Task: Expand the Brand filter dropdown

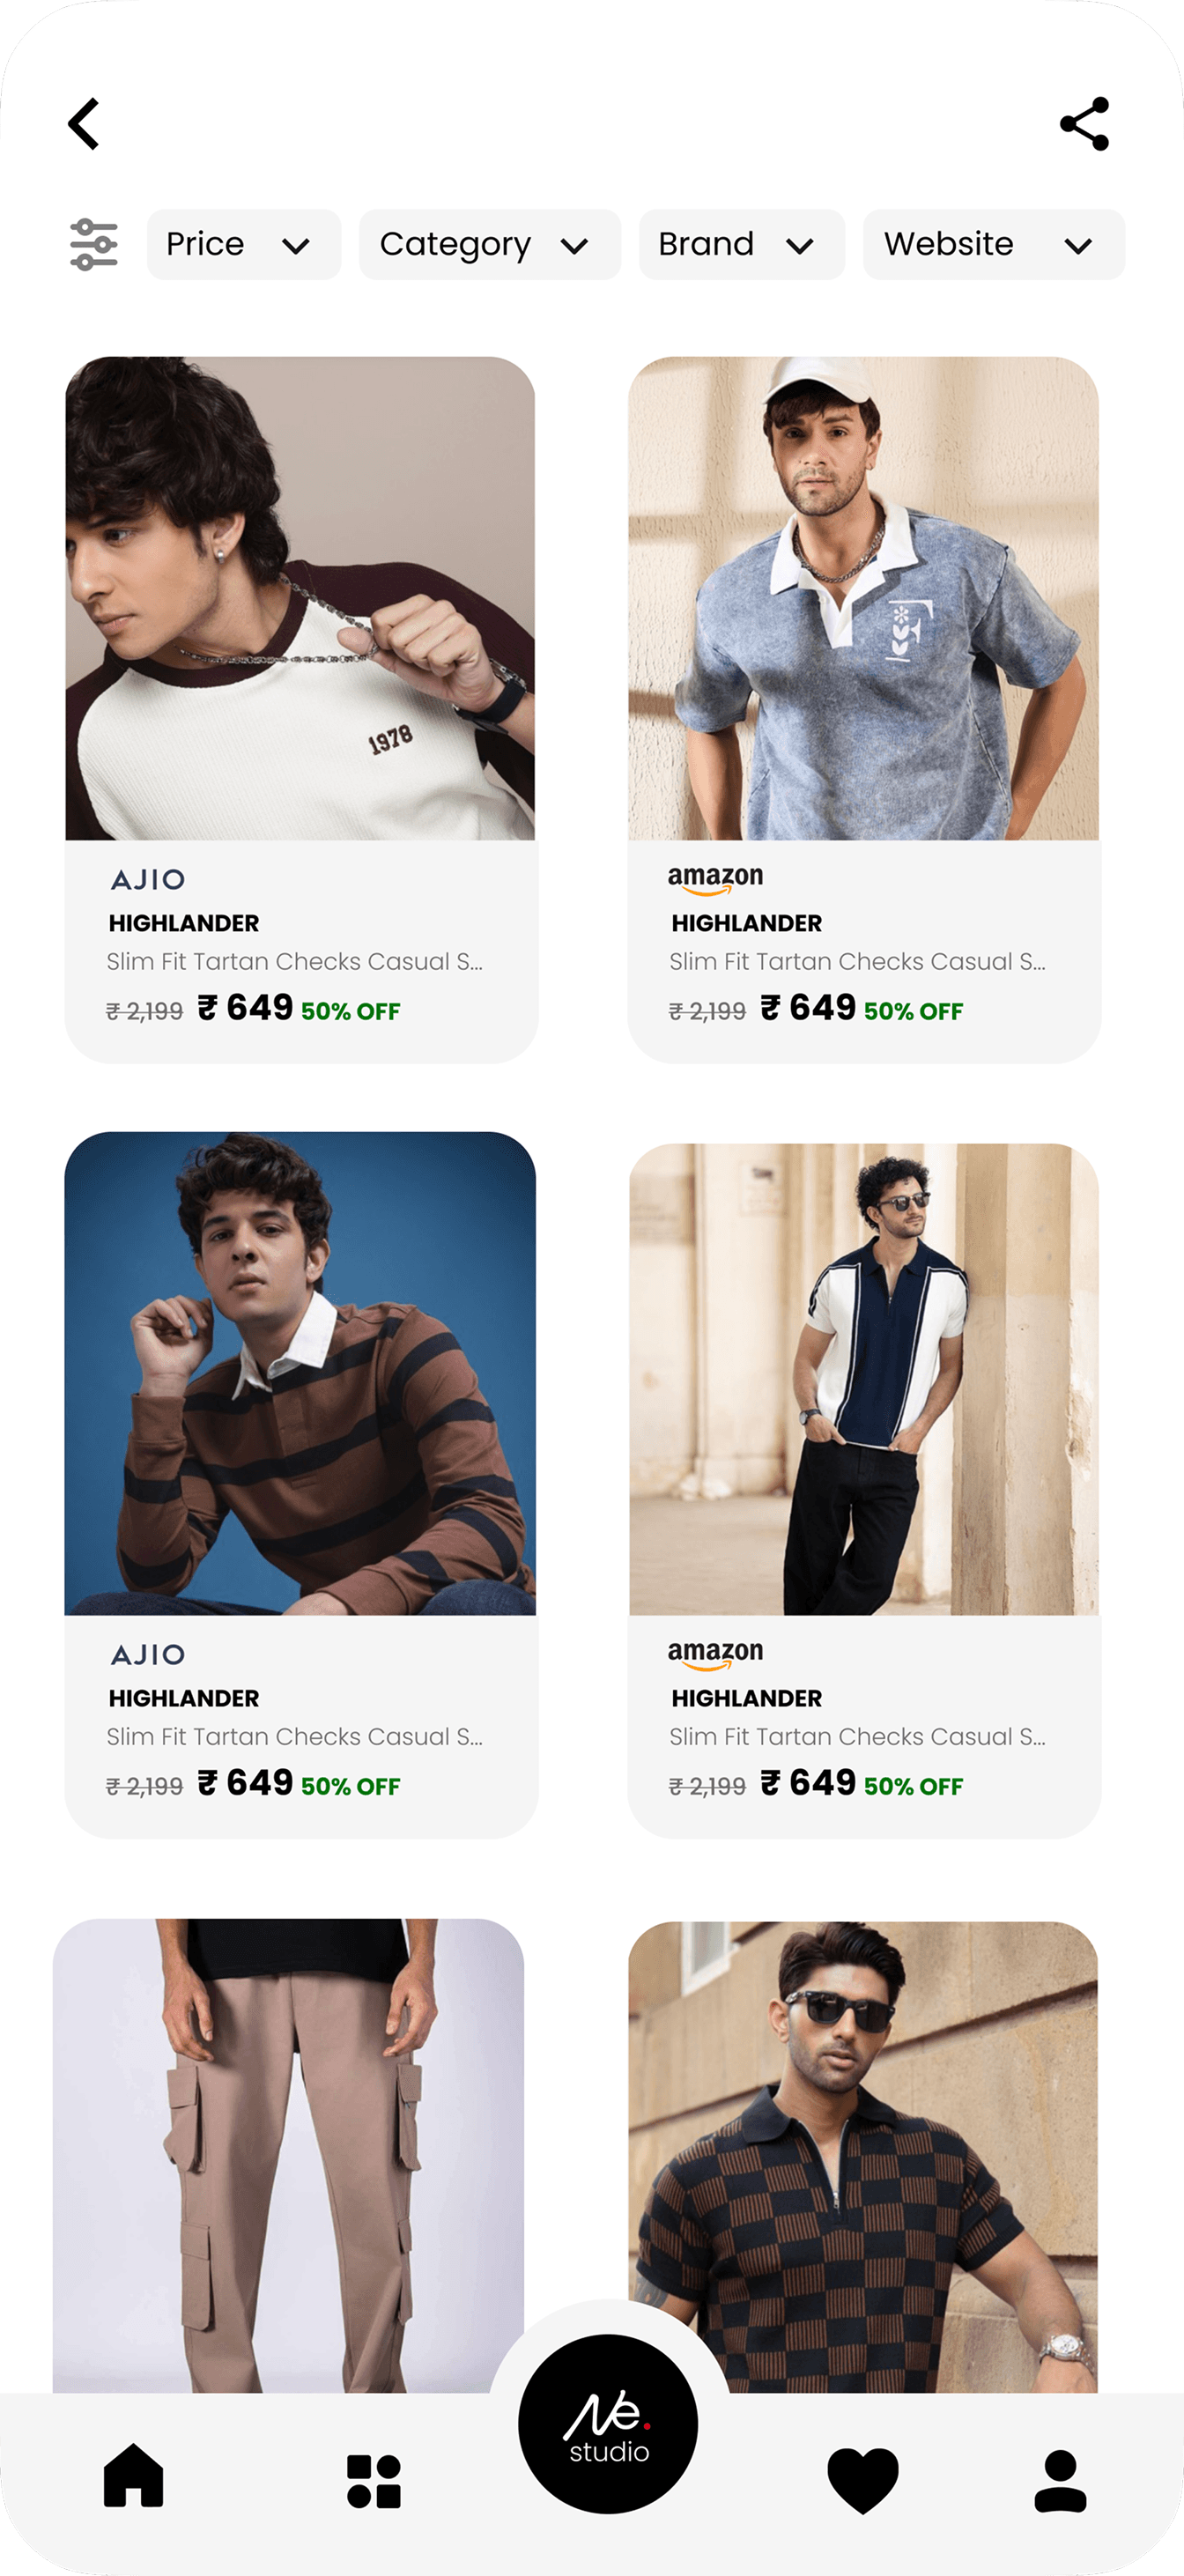Action: pyautogui.click(x=742, y=245)
